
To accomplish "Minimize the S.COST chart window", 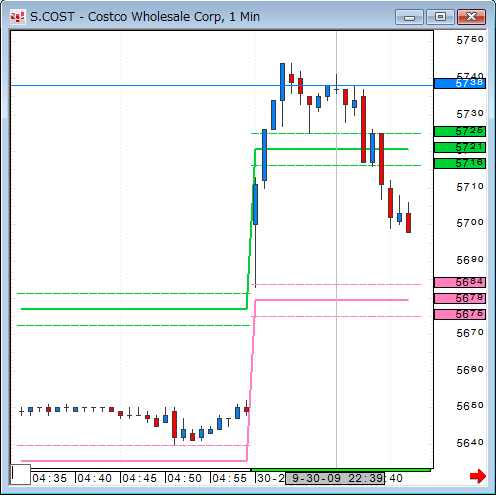I will point(409,17).
